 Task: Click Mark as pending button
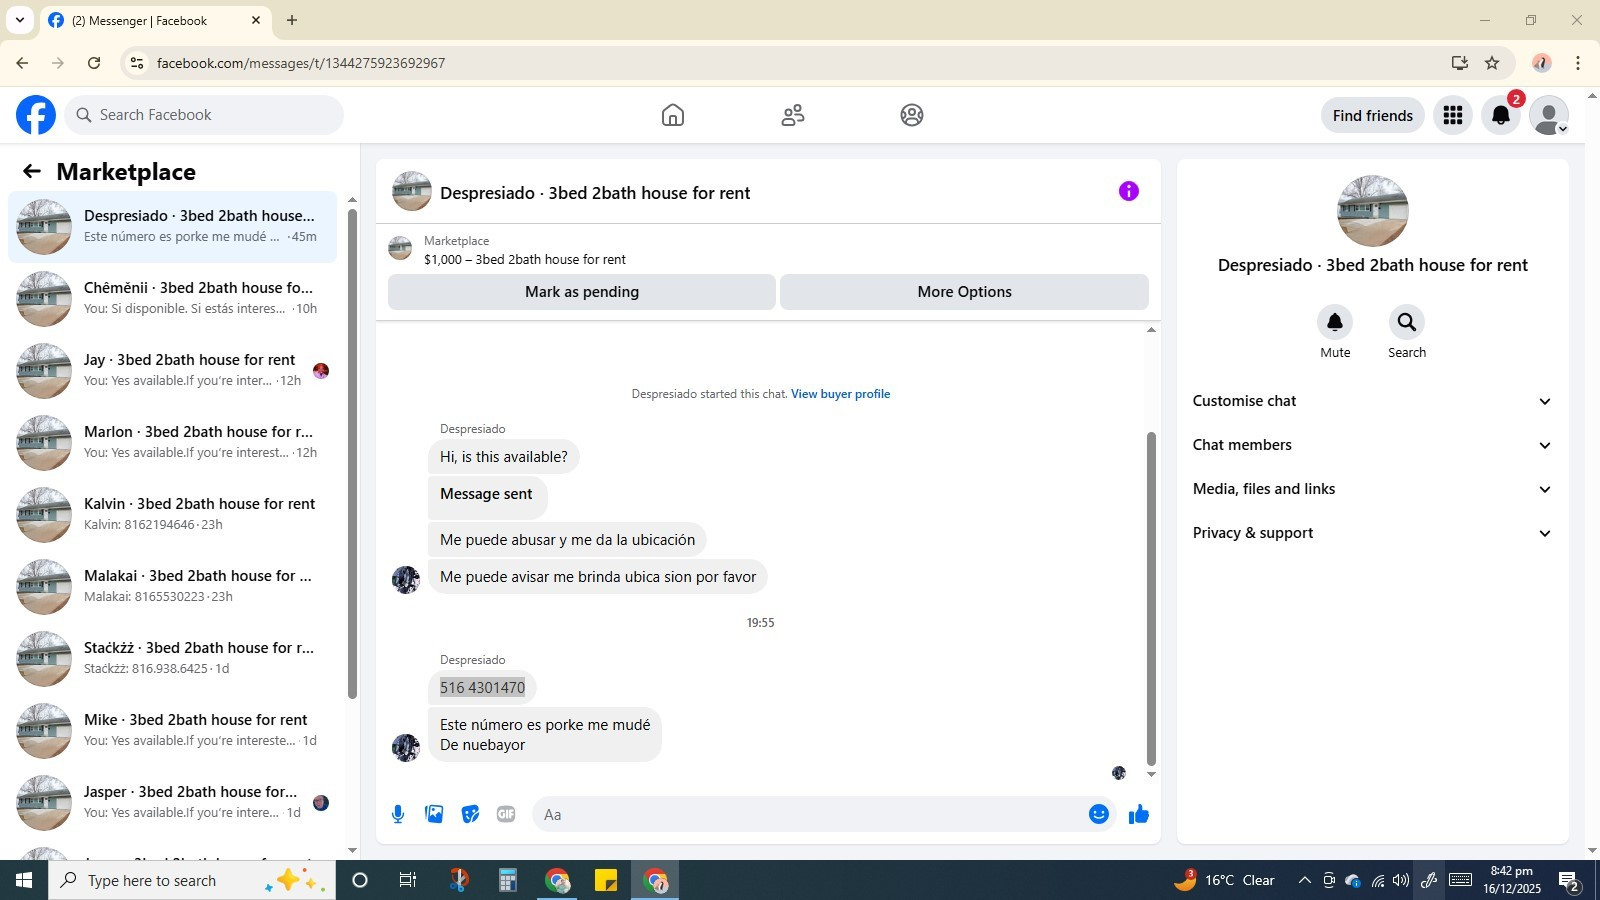click(x=582, y=292)
